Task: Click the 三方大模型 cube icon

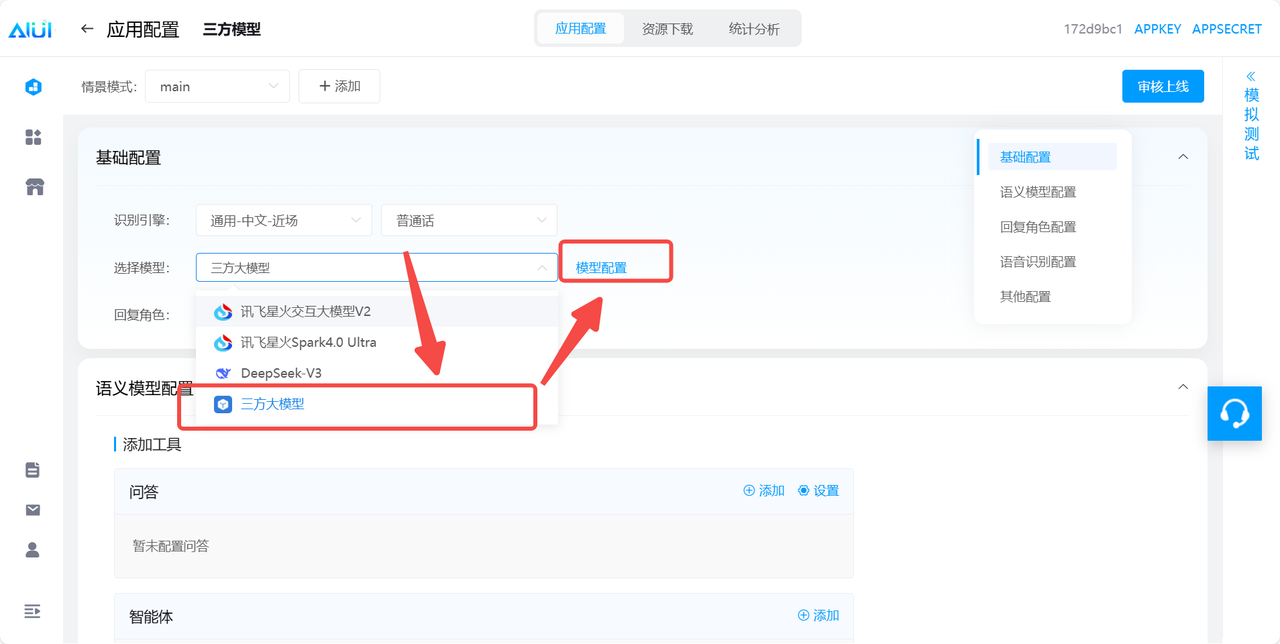Action: [x=223, y=404]
